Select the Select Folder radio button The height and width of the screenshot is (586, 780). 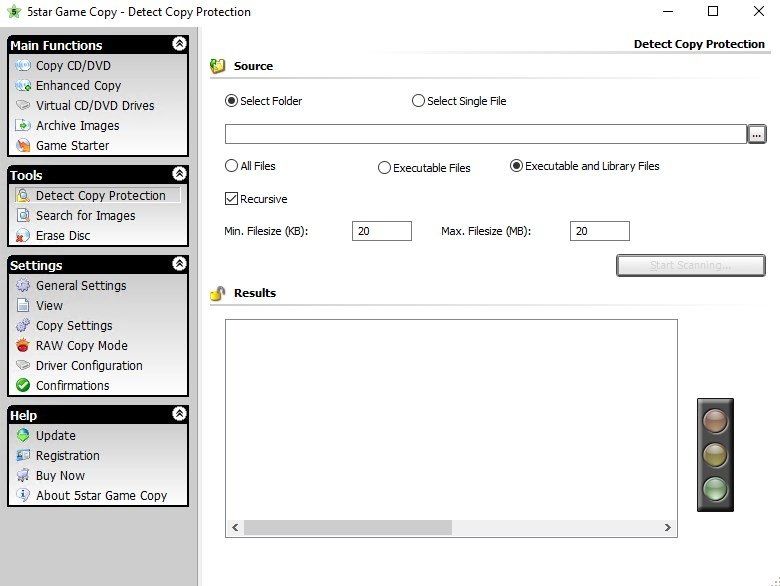pyautogui.click(x=231, y=101)
